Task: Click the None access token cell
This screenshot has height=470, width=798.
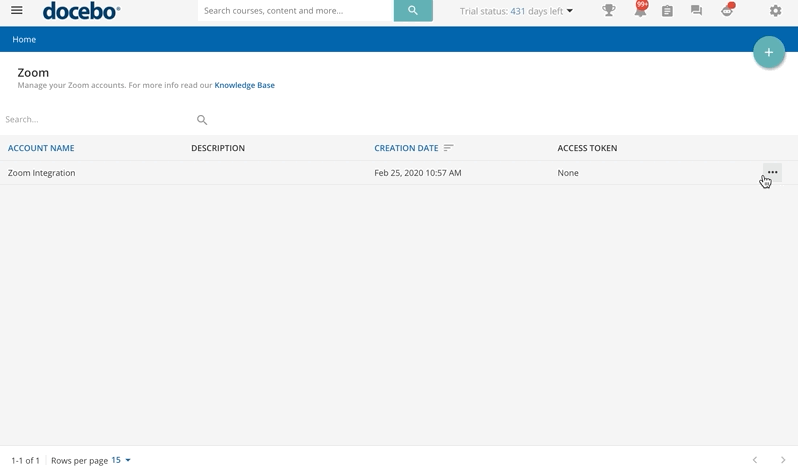Action: point(567,173)
